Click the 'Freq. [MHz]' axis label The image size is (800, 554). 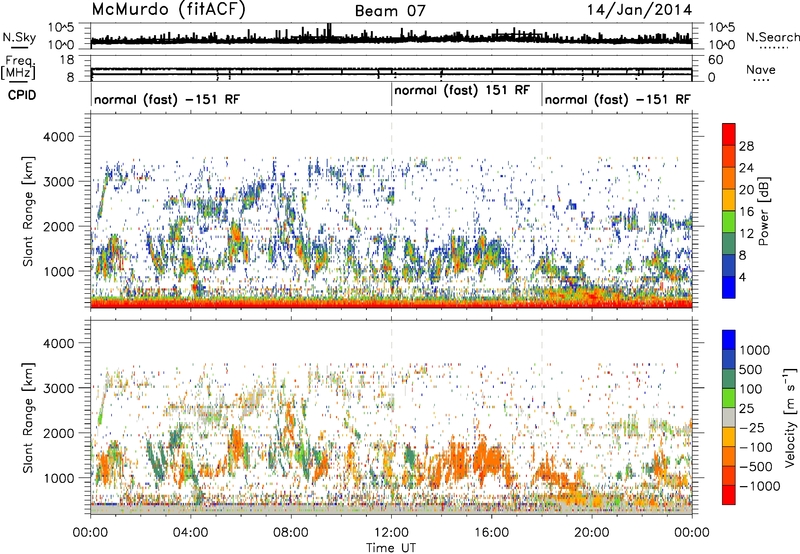click(19, 68)
